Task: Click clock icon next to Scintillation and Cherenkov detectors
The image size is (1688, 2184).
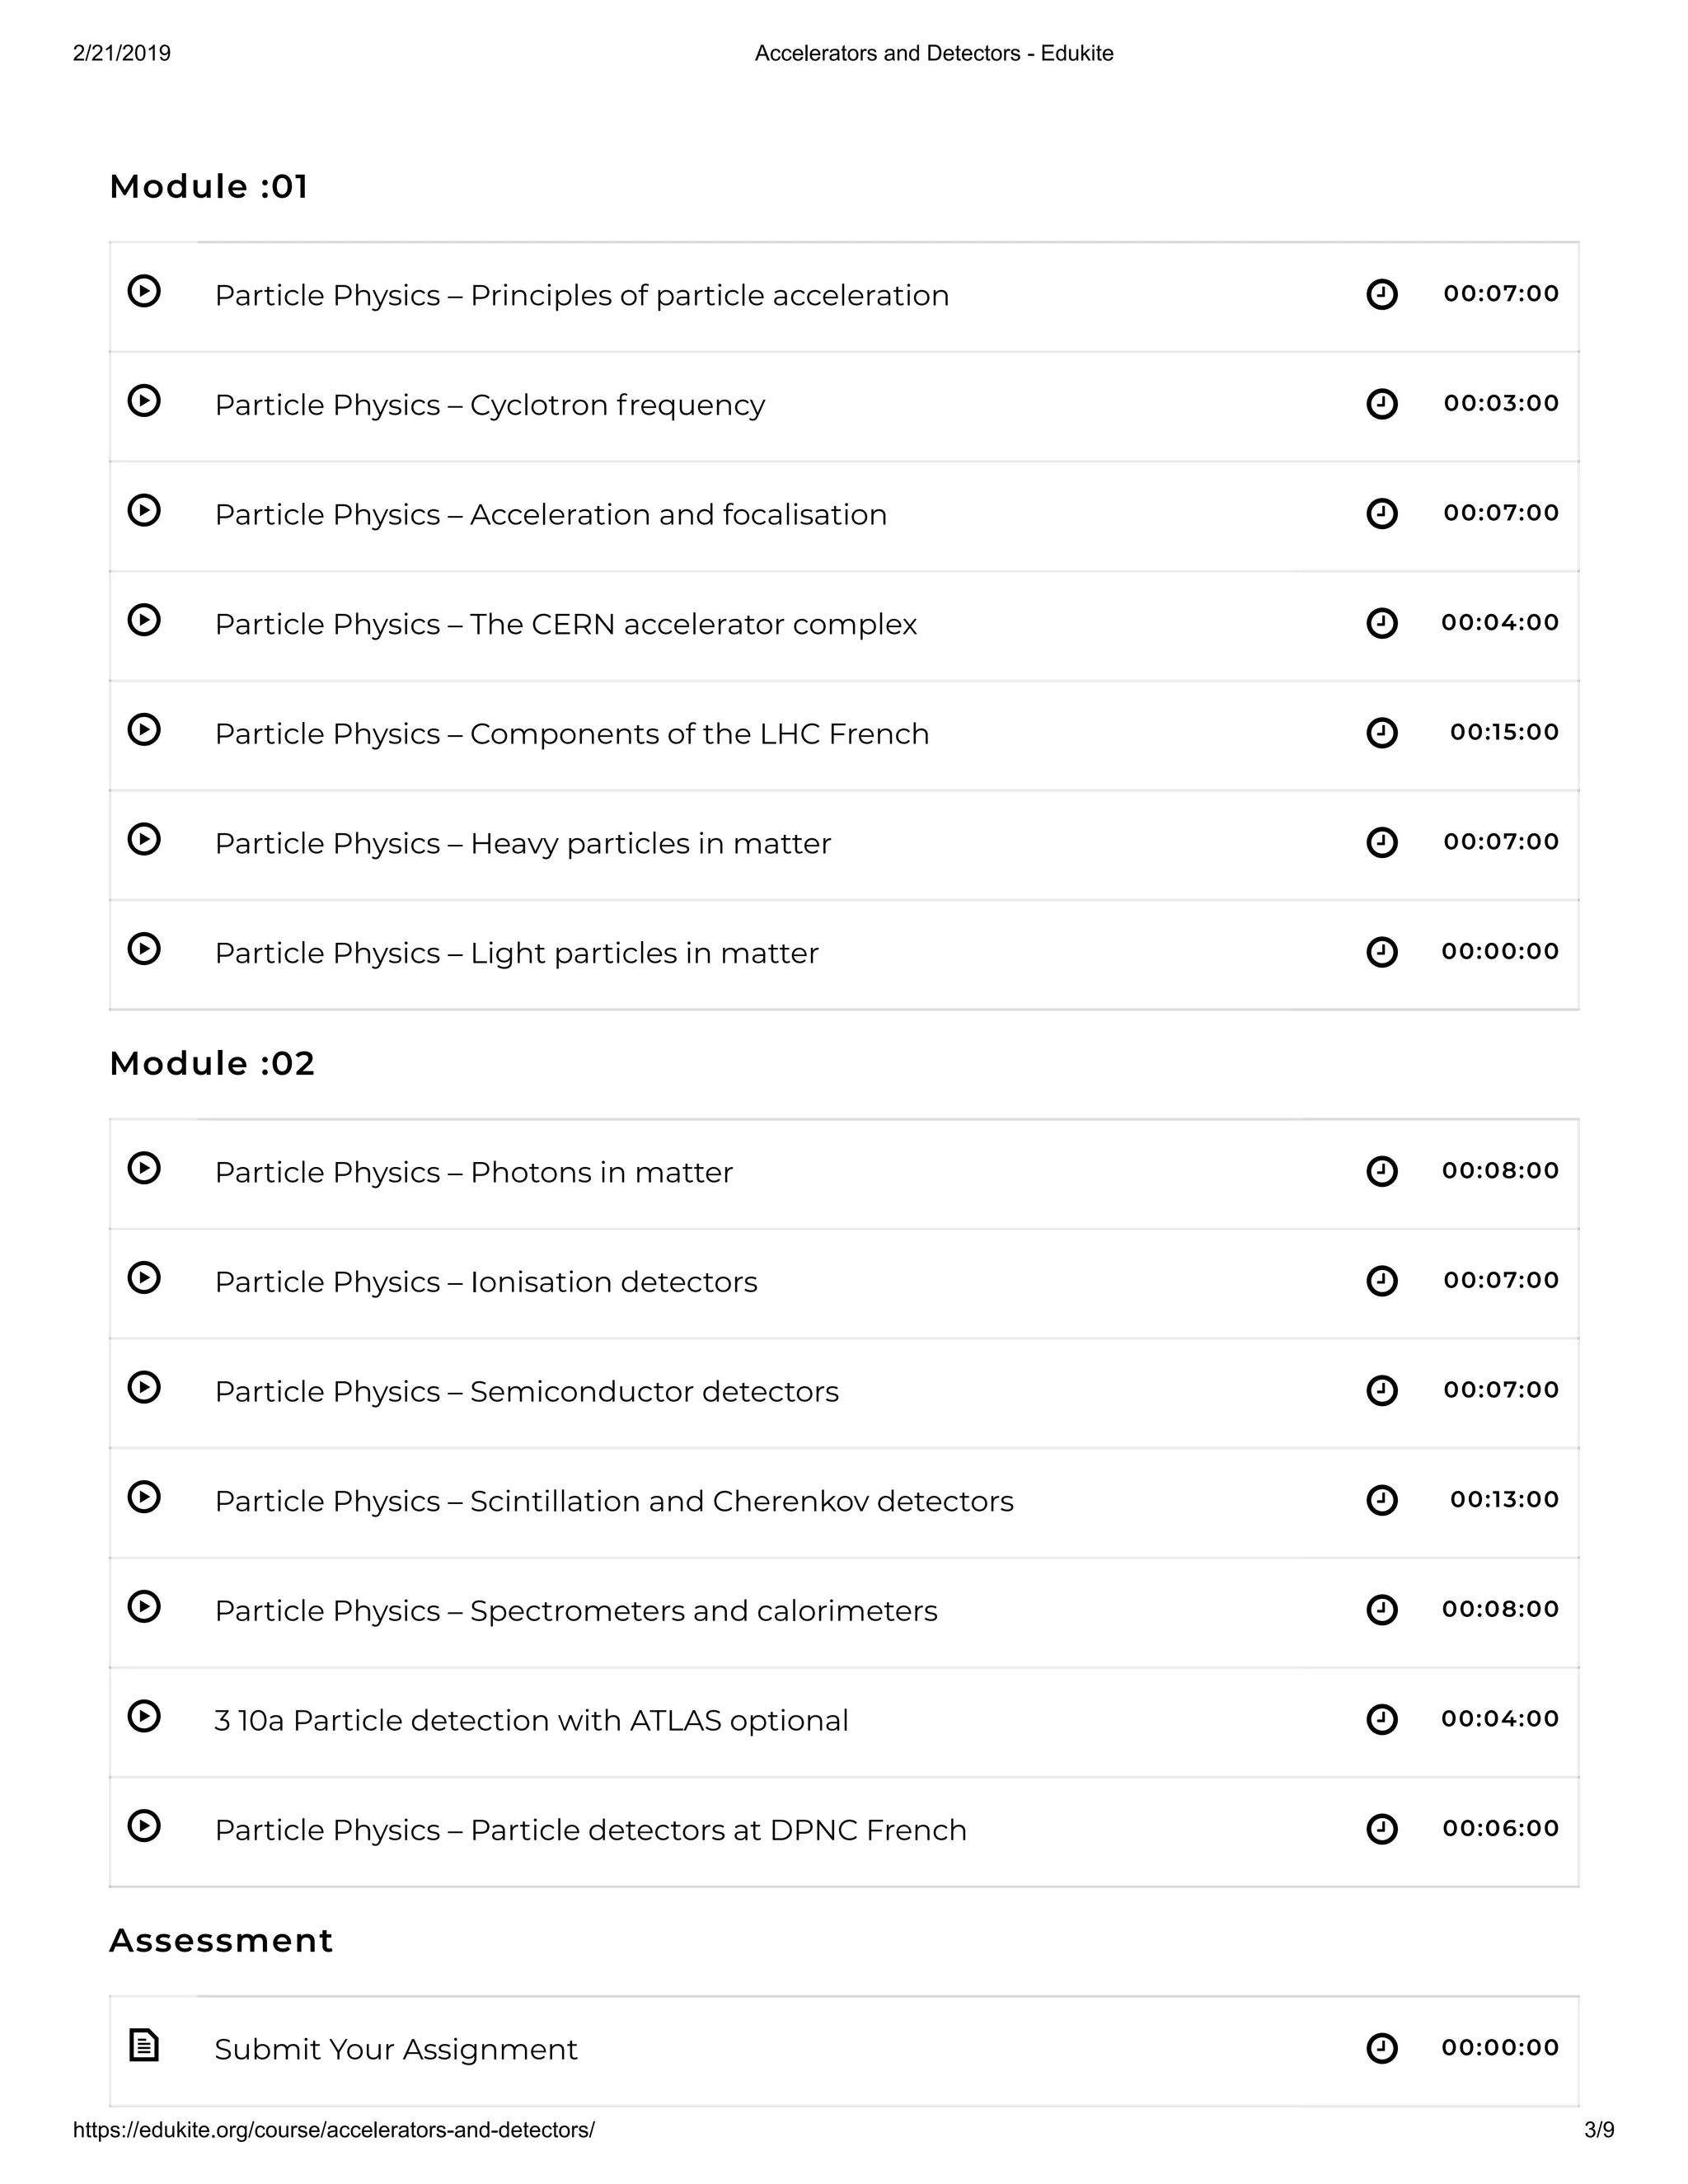Action: point(1382,1500)
